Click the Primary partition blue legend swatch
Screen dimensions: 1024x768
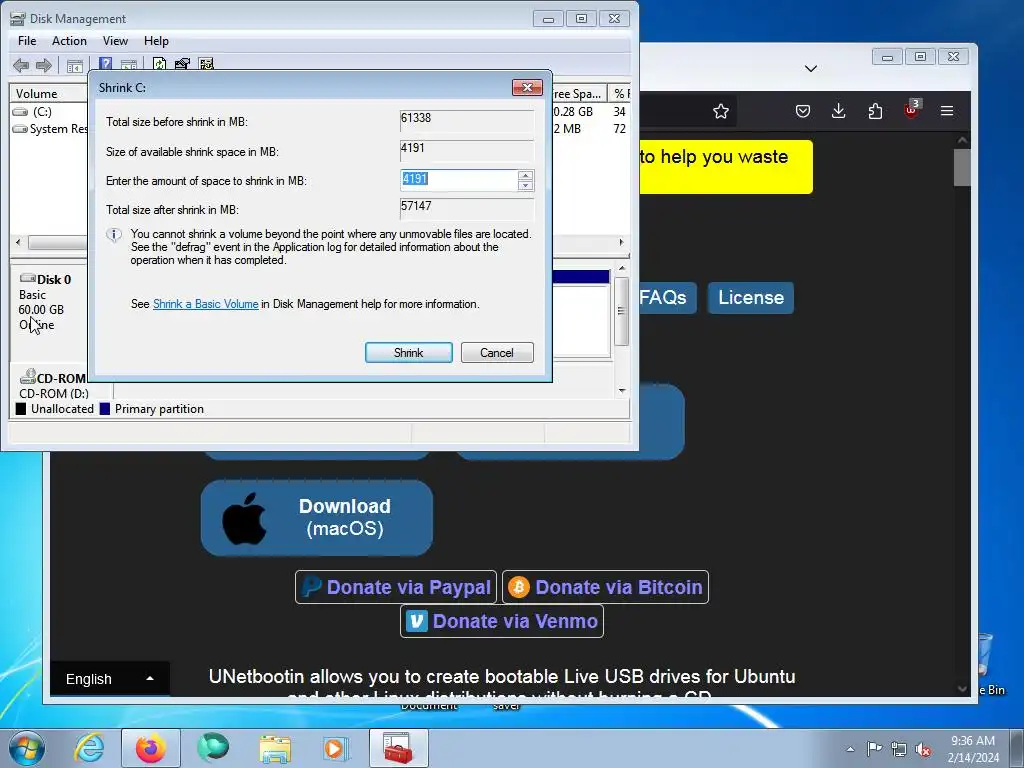104,409
